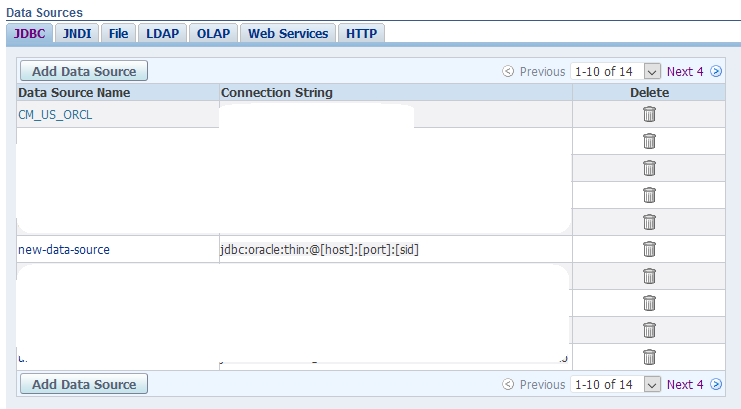The image size is (741, 409).
Task: Click the bottom Previous page arrow icon
Action: [508, 384]
